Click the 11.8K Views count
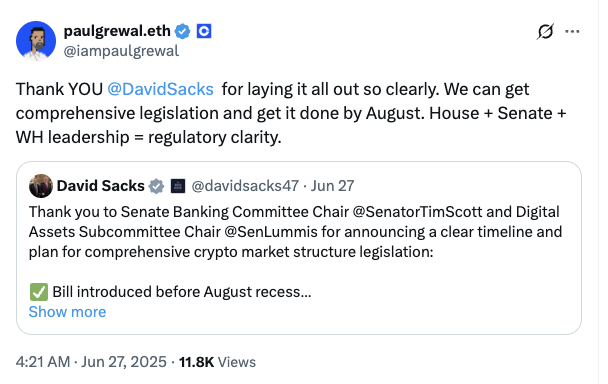This screenshot has width=608, height=384. tap(217, 362)
